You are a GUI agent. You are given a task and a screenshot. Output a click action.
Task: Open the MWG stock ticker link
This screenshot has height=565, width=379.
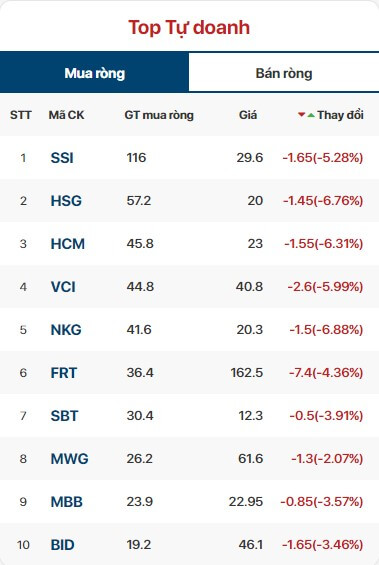[70, 459]
